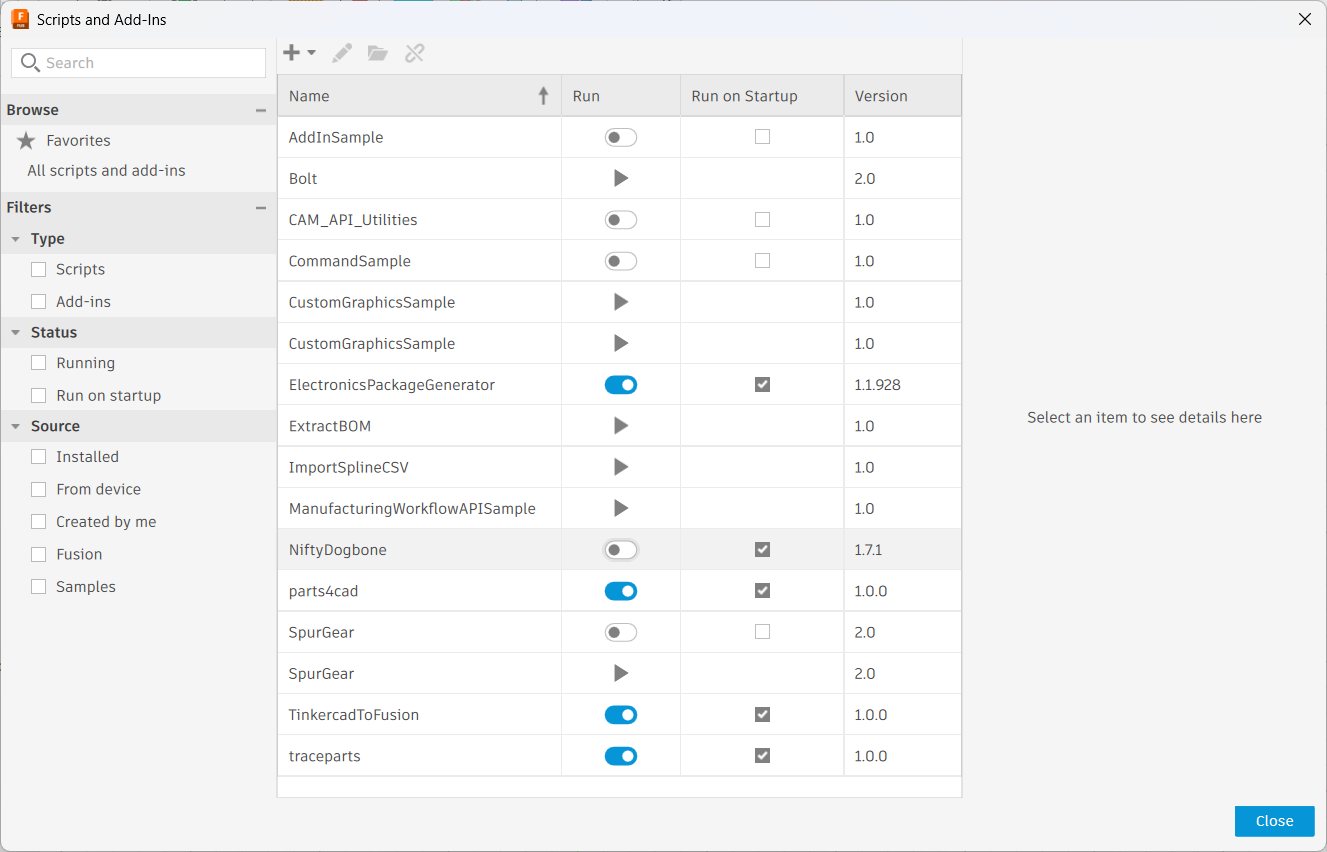Image resolution: width=1327 pixels, height=852 pixels.
Task: Select the pencil icon to edit a script
Action: coord(341,52)
